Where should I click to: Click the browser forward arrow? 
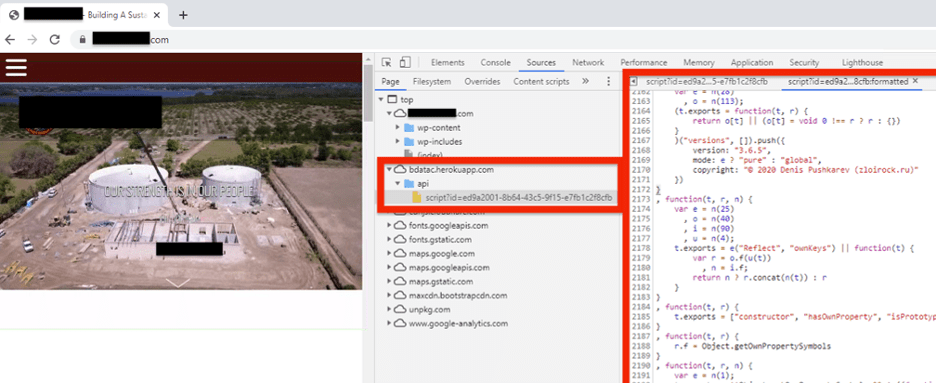click(x=32, y=40)
